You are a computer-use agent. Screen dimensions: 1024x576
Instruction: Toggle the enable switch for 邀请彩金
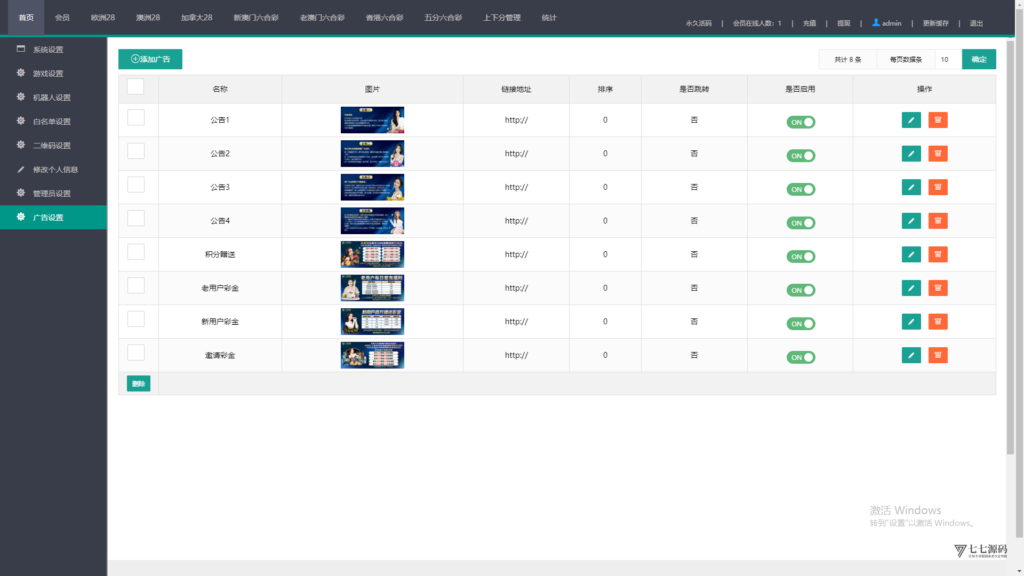point(800,357)
